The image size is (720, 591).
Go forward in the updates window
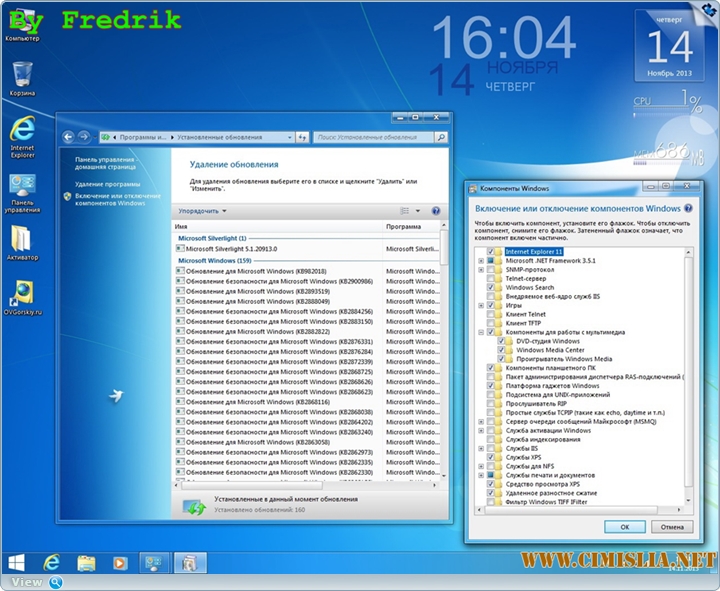(x=84, y=137)
